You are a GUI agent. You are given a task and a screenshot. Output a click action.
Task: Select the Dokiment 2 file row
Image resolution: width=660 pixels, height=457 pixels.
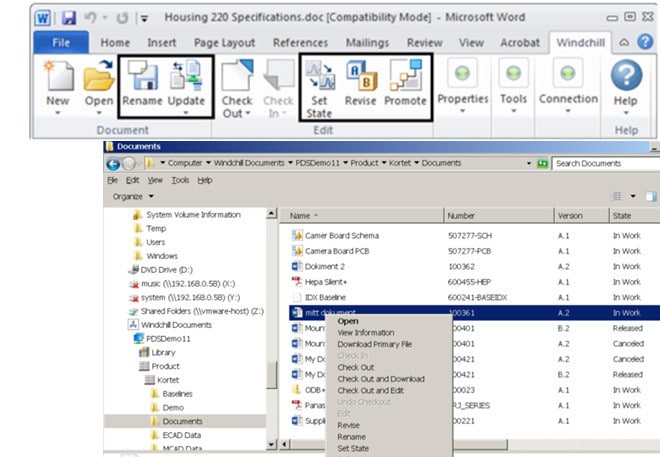474,266
